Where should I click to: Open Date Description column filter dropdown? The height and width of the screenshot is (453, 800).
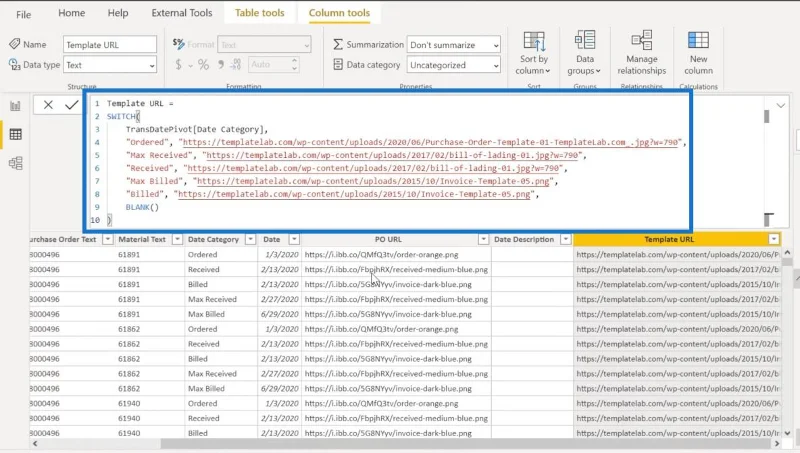tap(565, 239)
